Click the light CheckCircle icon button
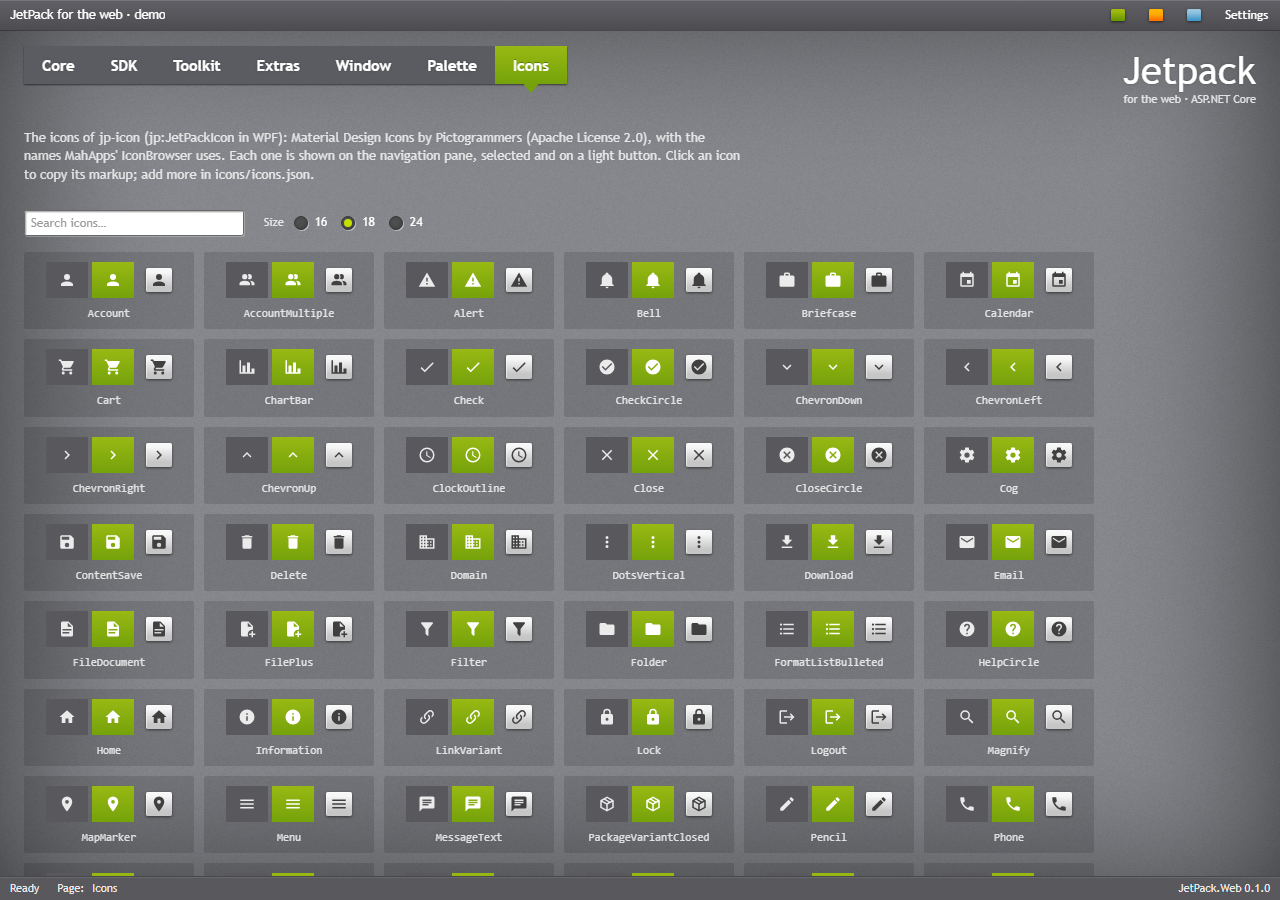Image resolution: width=1280 pixels, height=900 pixels. coord(699,367)
